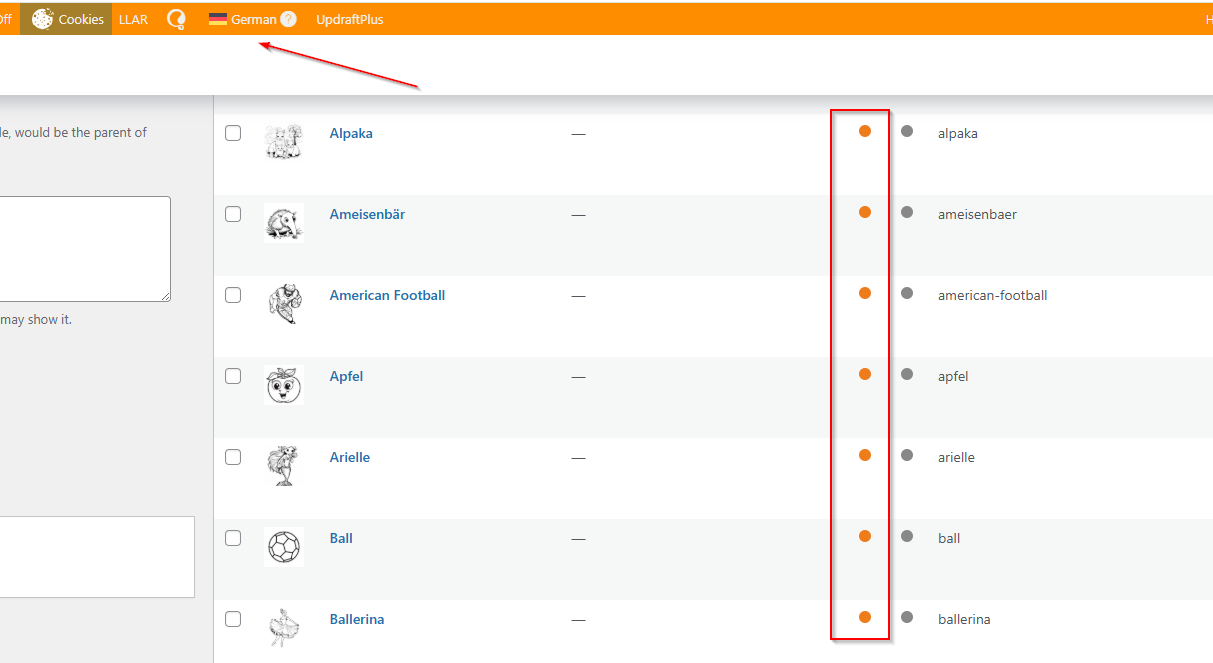
Task: Click into the large text area on left
Action: click(85, 249)
